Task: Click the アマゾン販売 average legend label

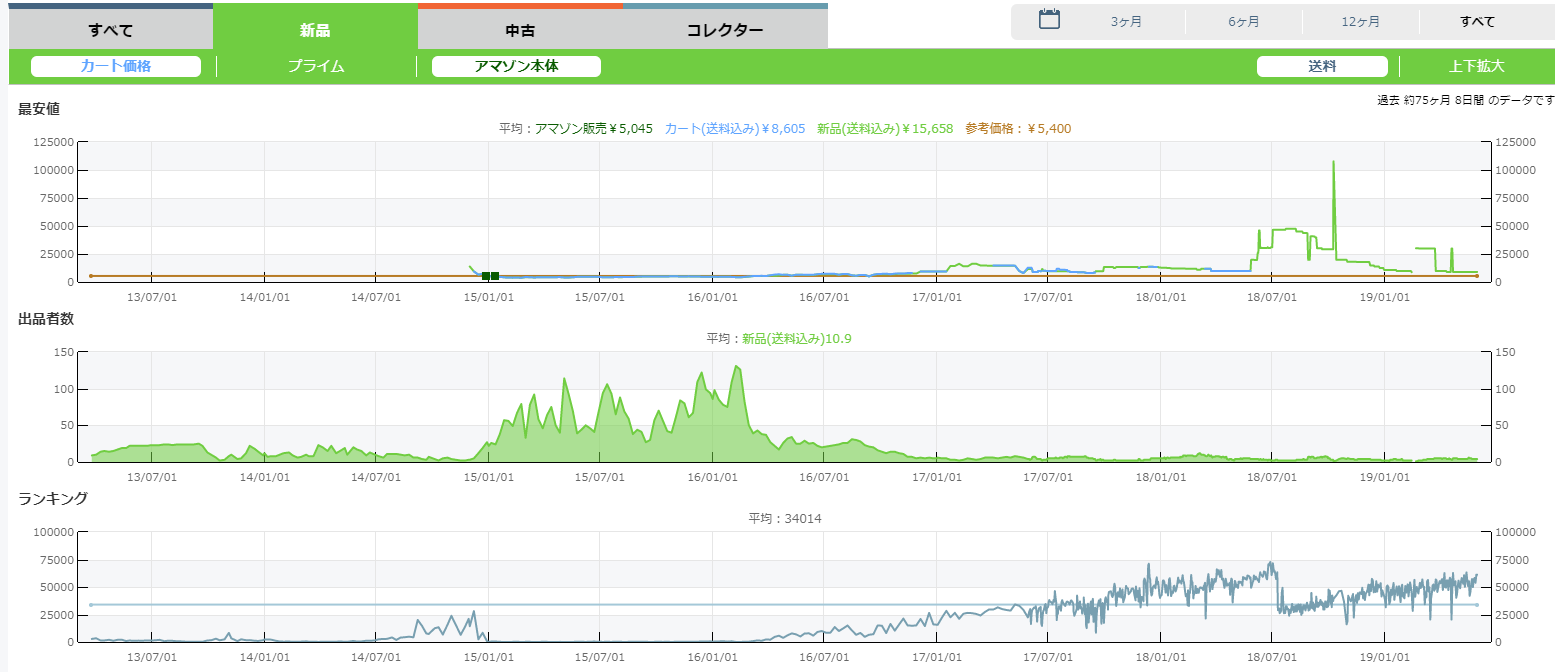Action: (593, 129)
